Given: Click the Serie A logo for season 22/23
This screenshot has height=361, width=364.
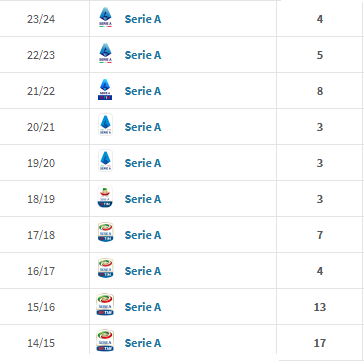Looking at the screenshot, I should point(105,53).
